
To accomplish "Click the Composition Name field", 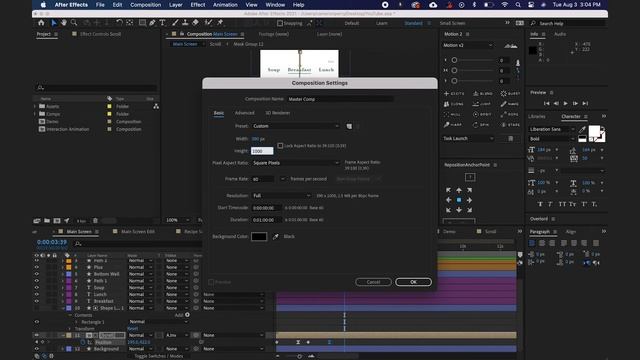I will (341, 99).
